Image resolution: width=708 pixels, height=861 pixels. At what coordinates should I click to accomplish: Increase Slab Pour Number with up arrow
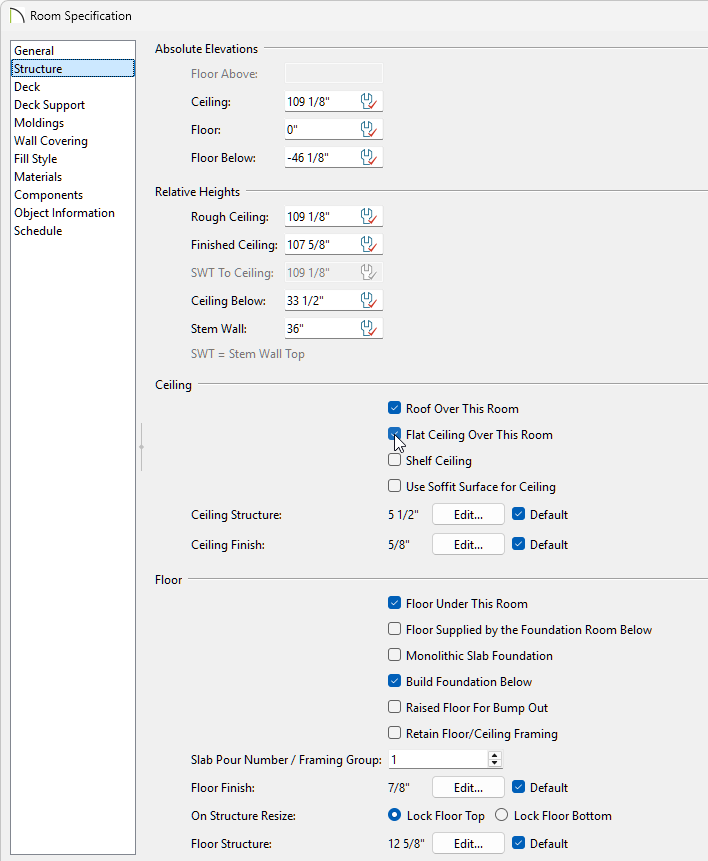point(494,756)
